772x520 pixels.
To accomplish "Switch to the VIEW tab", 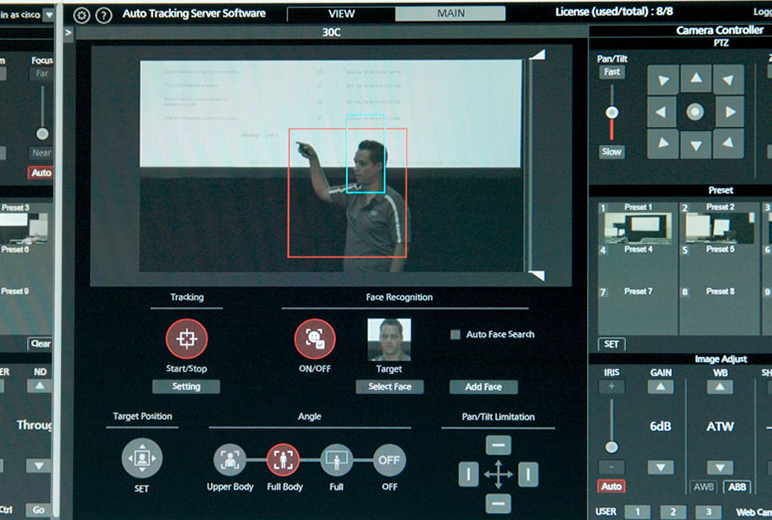I will click(x=340, y=14).
